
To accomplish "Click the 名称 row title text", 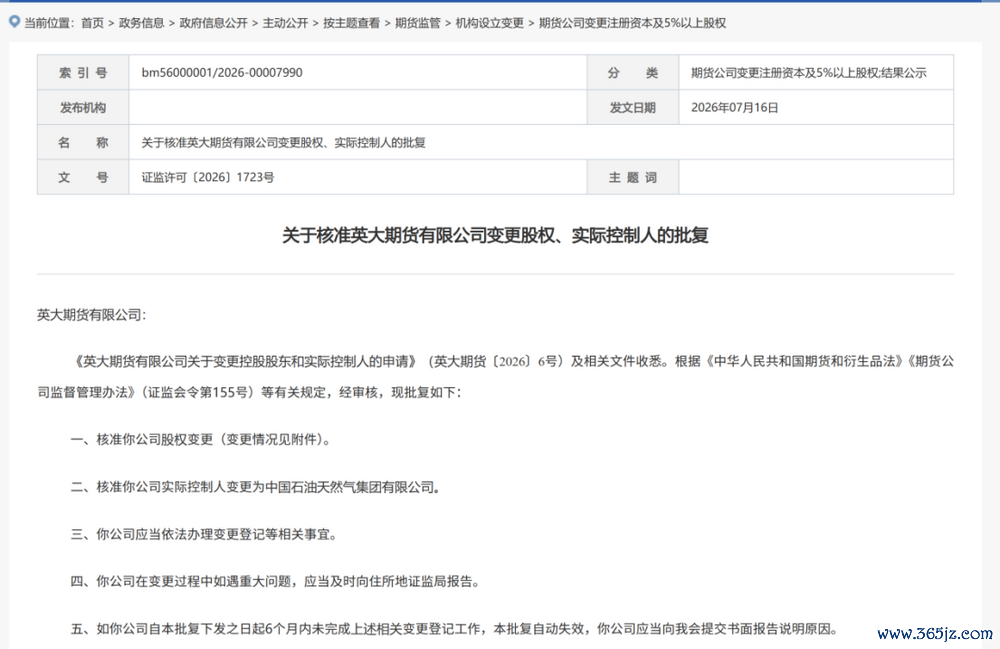I will click(x=283, y=143).
